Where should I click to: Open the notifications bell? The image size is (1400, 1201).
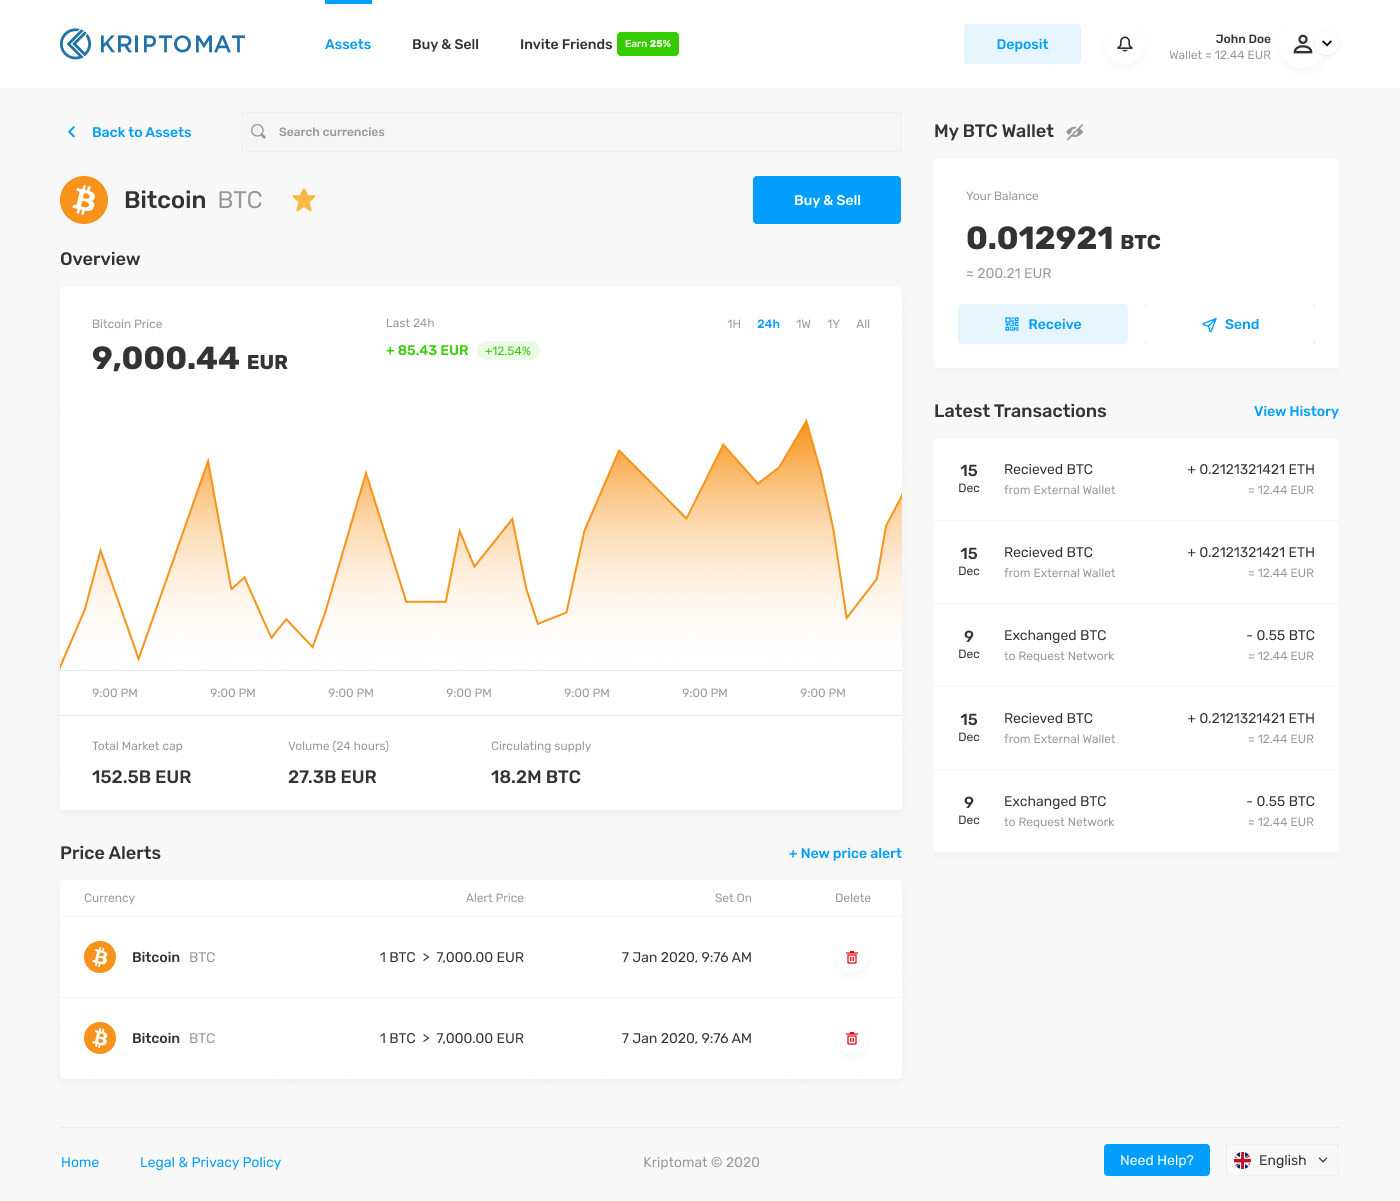click(1125, 44)
